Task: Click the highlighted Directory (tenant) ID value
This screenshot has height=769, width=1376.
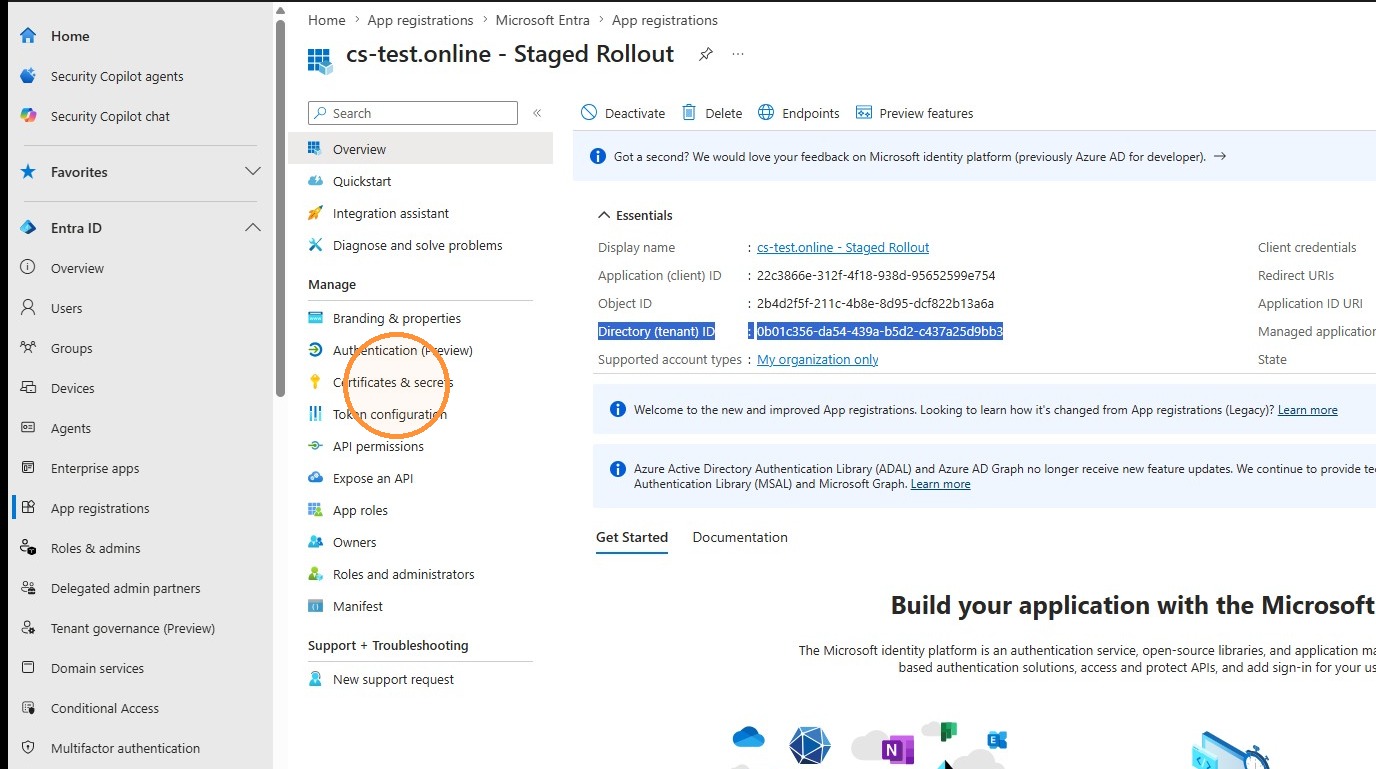Action: 880,331
